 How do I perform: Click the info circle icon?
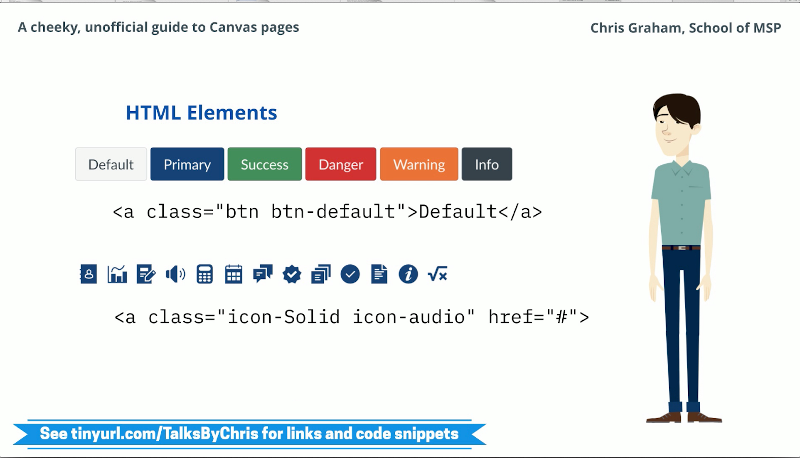[408, 273]
